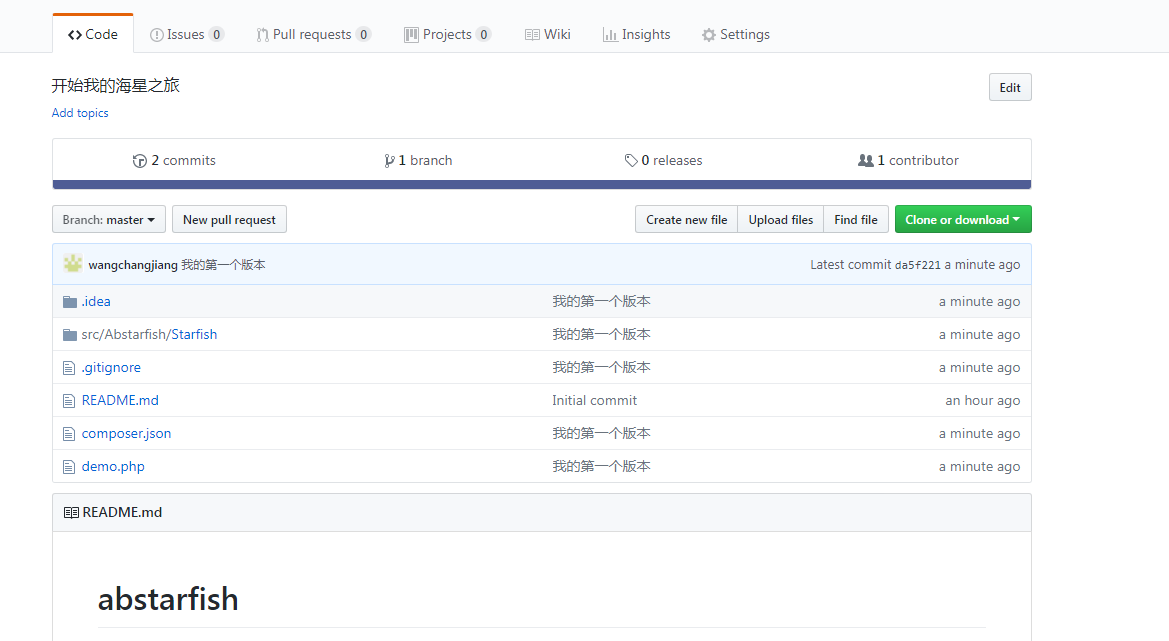Click wangchangjiang's avatar image

pyautogui.click(x=72, y=263)
